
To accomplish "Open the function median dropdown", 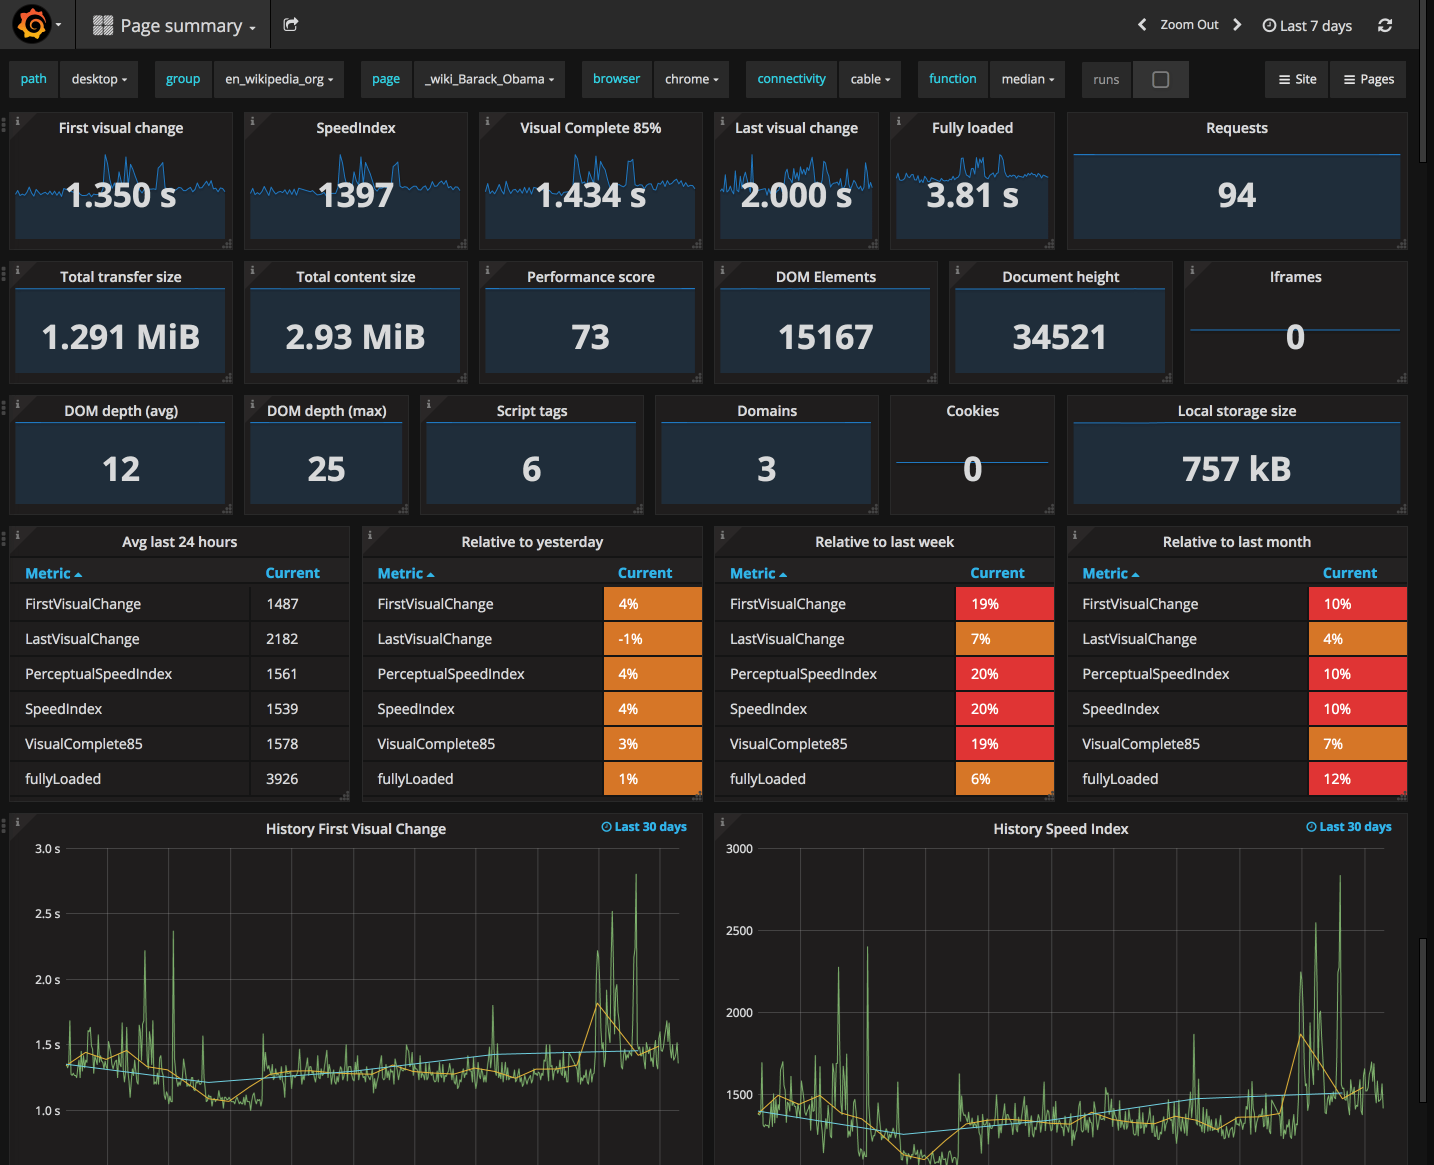I will pos(1028,79).
